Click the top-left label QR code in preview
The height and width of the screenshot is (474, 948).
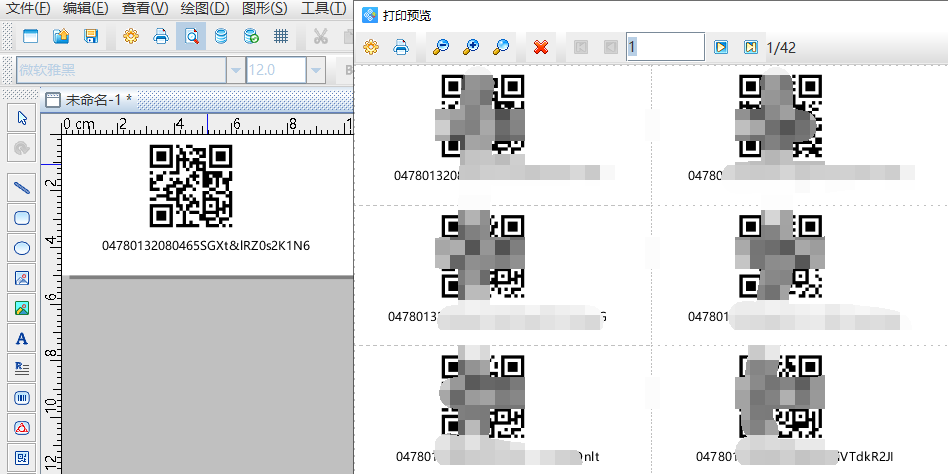[x=482, y=116]
